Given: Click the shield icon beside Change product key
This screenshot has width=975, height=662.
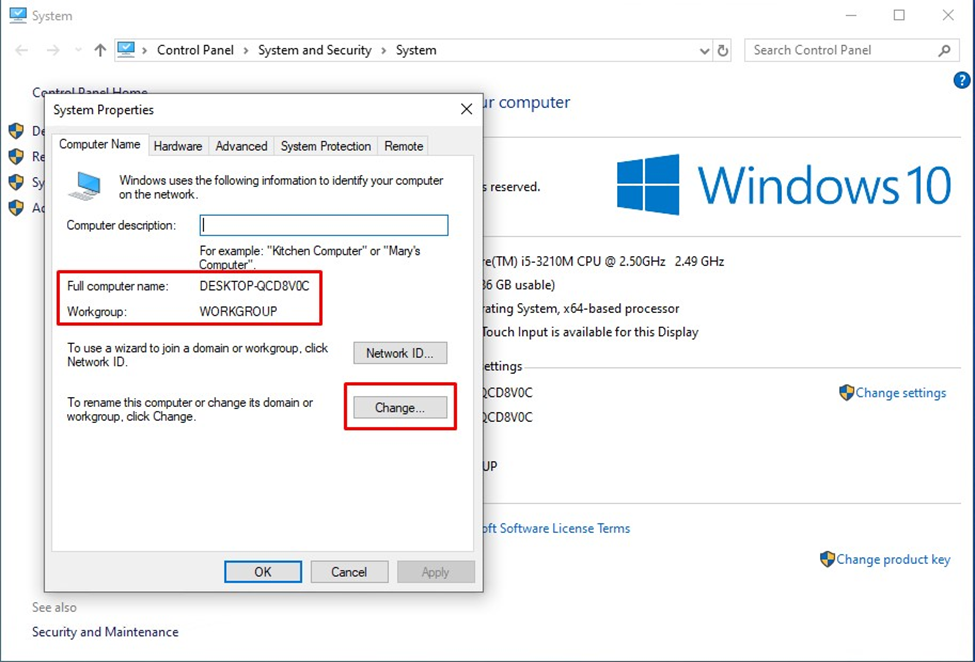Looking at the screenshot, I should pos(827,559).
